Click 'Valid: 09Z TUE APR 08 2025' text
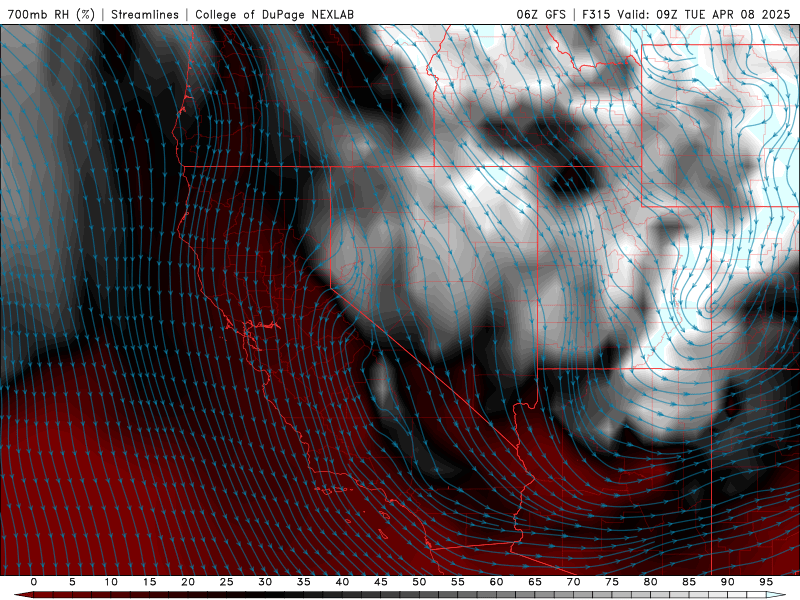This screenshot has width=800, height=600. tap(704, 14)
